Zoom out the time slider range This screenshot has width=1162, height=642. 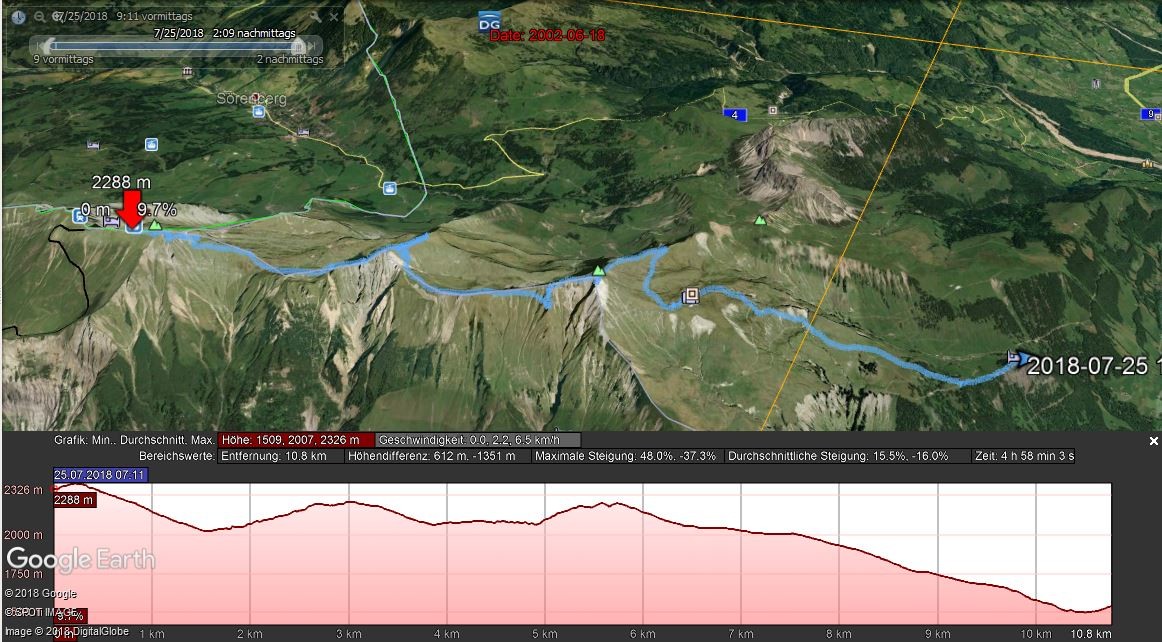tap(38, 17)
